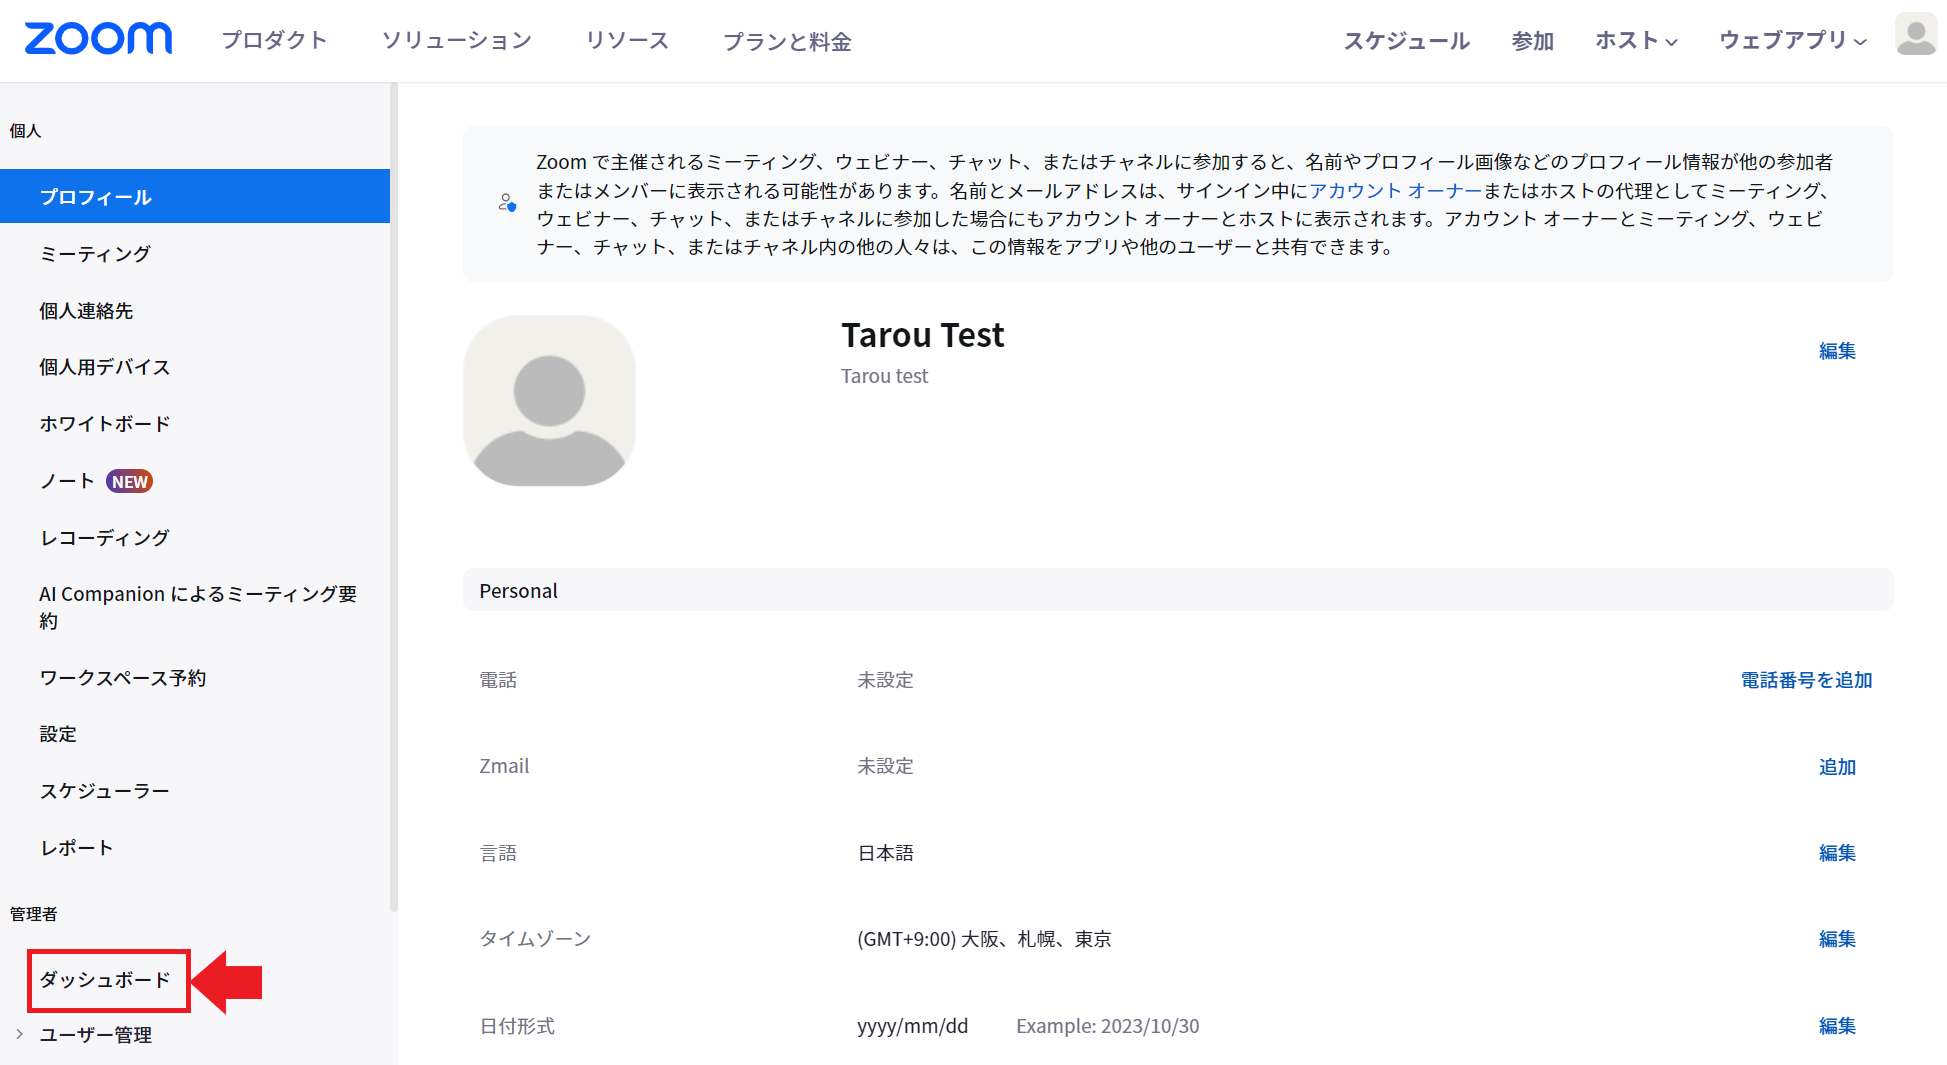Image resolution: width=1947 pixels, height=1065 pixels.
Task: Click the (GMT+9:00) 大阪、札幌、東京 value
Action: click(984, 939)
